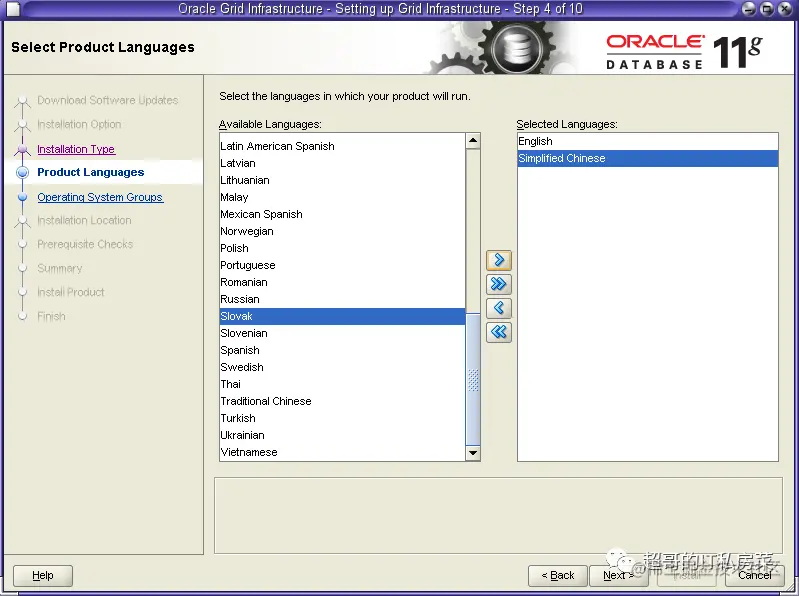Remove selected language with single left arrow
799x596 pixels.
click(498, 308)
